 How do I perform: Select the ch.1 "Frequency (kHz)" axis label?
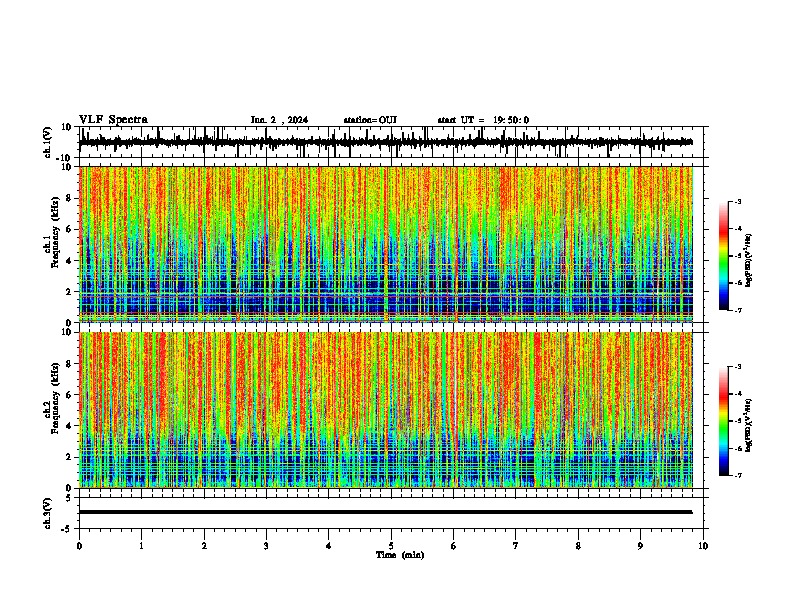[56, 232]
